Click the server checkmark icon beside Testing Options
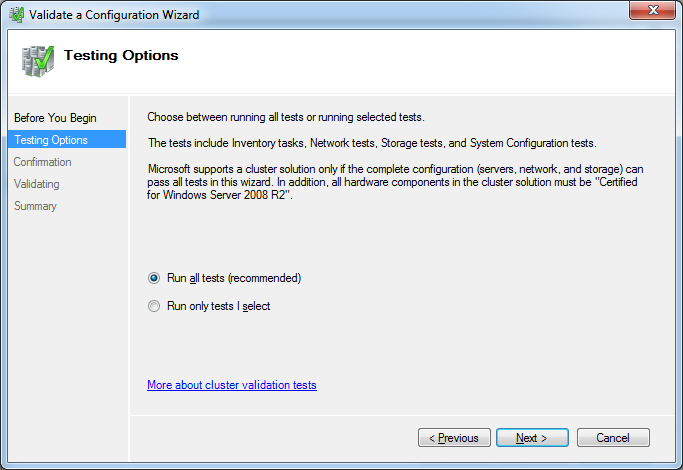Viewport: 683px width, 470px height. [x=38, y=61]
